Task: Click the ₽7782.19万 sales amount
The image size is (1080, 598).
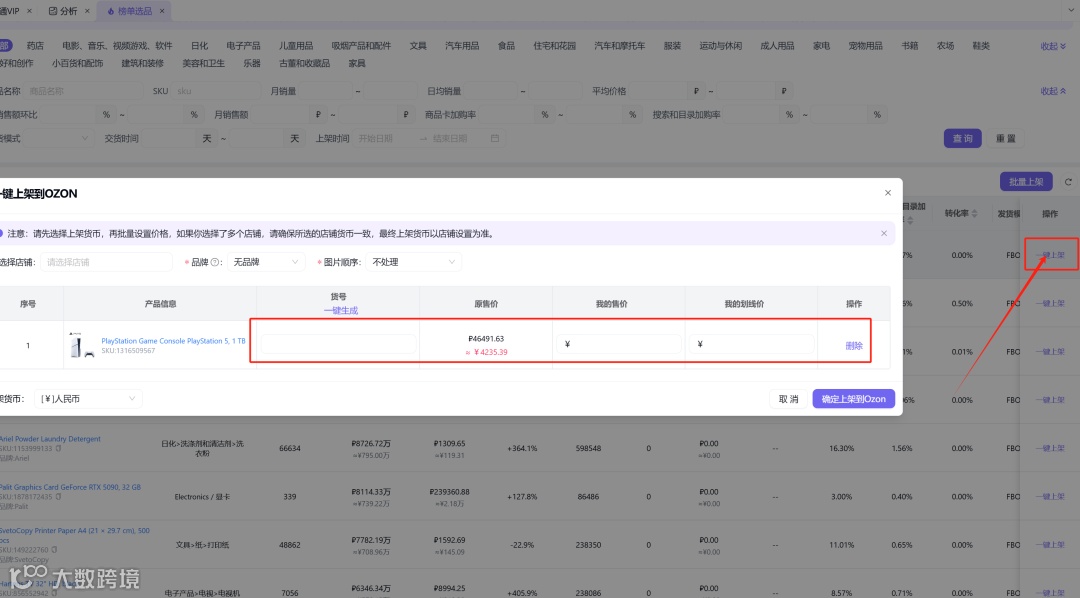Action: [x=371, y=540]
